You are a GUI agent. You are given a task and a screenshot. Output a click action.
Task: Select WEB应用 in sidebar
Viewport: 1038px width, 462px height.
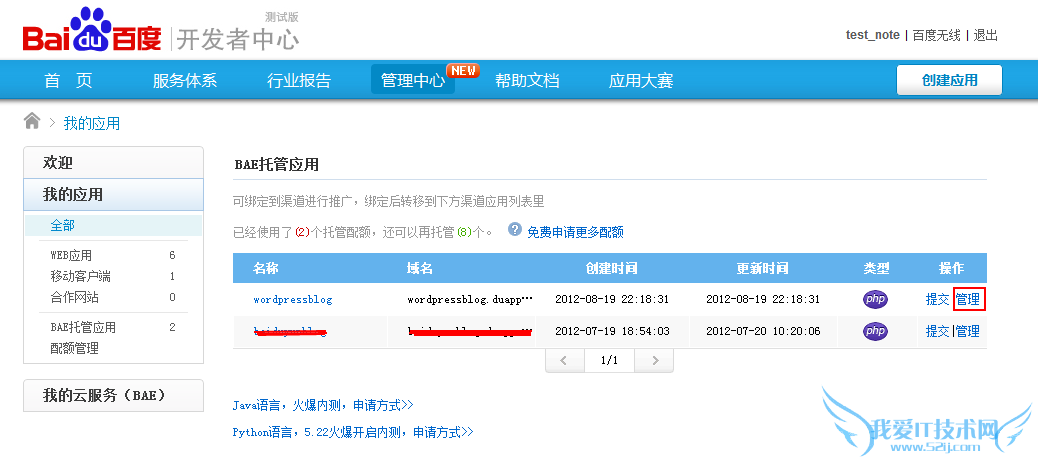click(x=71, y=256)
